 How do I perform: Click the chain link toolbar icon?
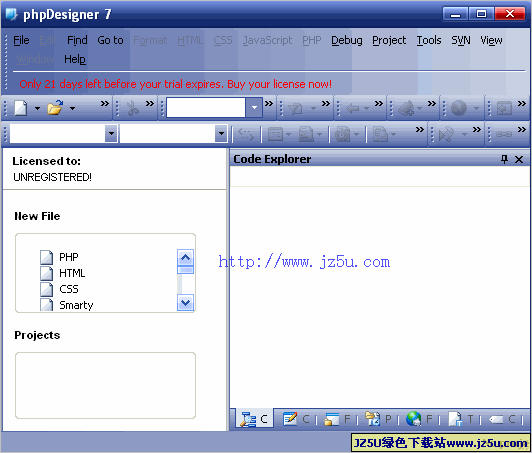point(504,134)
